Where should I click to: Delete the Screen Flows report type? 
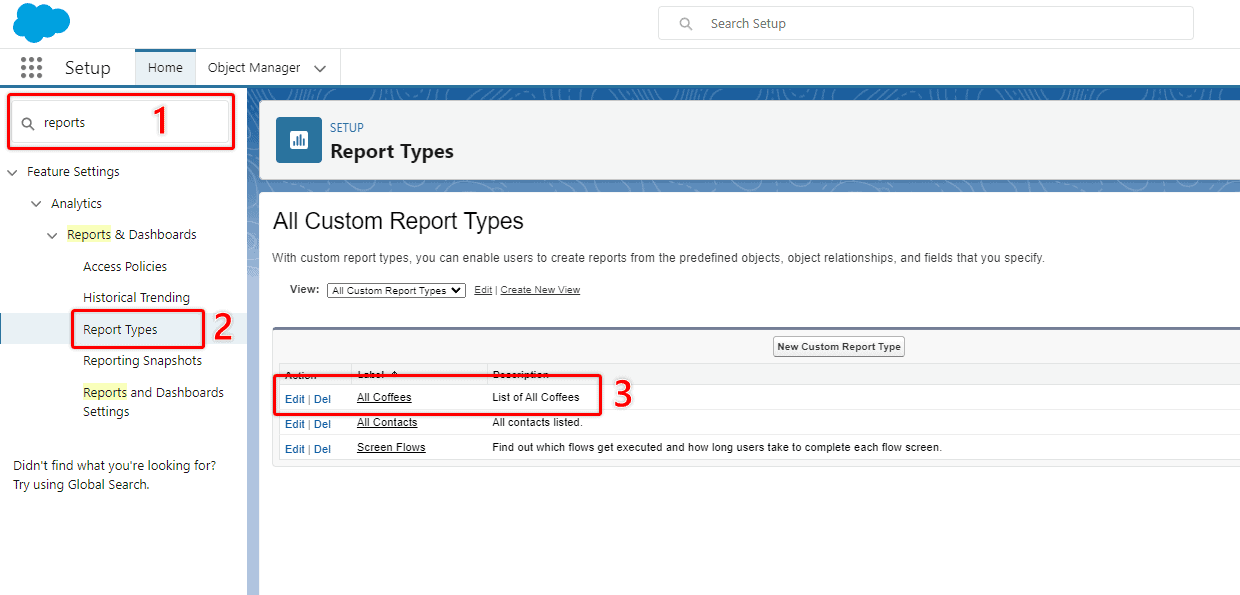point(322,449)
